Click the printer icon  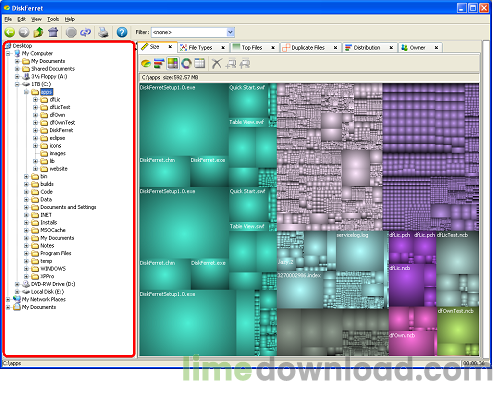[103, 32]
